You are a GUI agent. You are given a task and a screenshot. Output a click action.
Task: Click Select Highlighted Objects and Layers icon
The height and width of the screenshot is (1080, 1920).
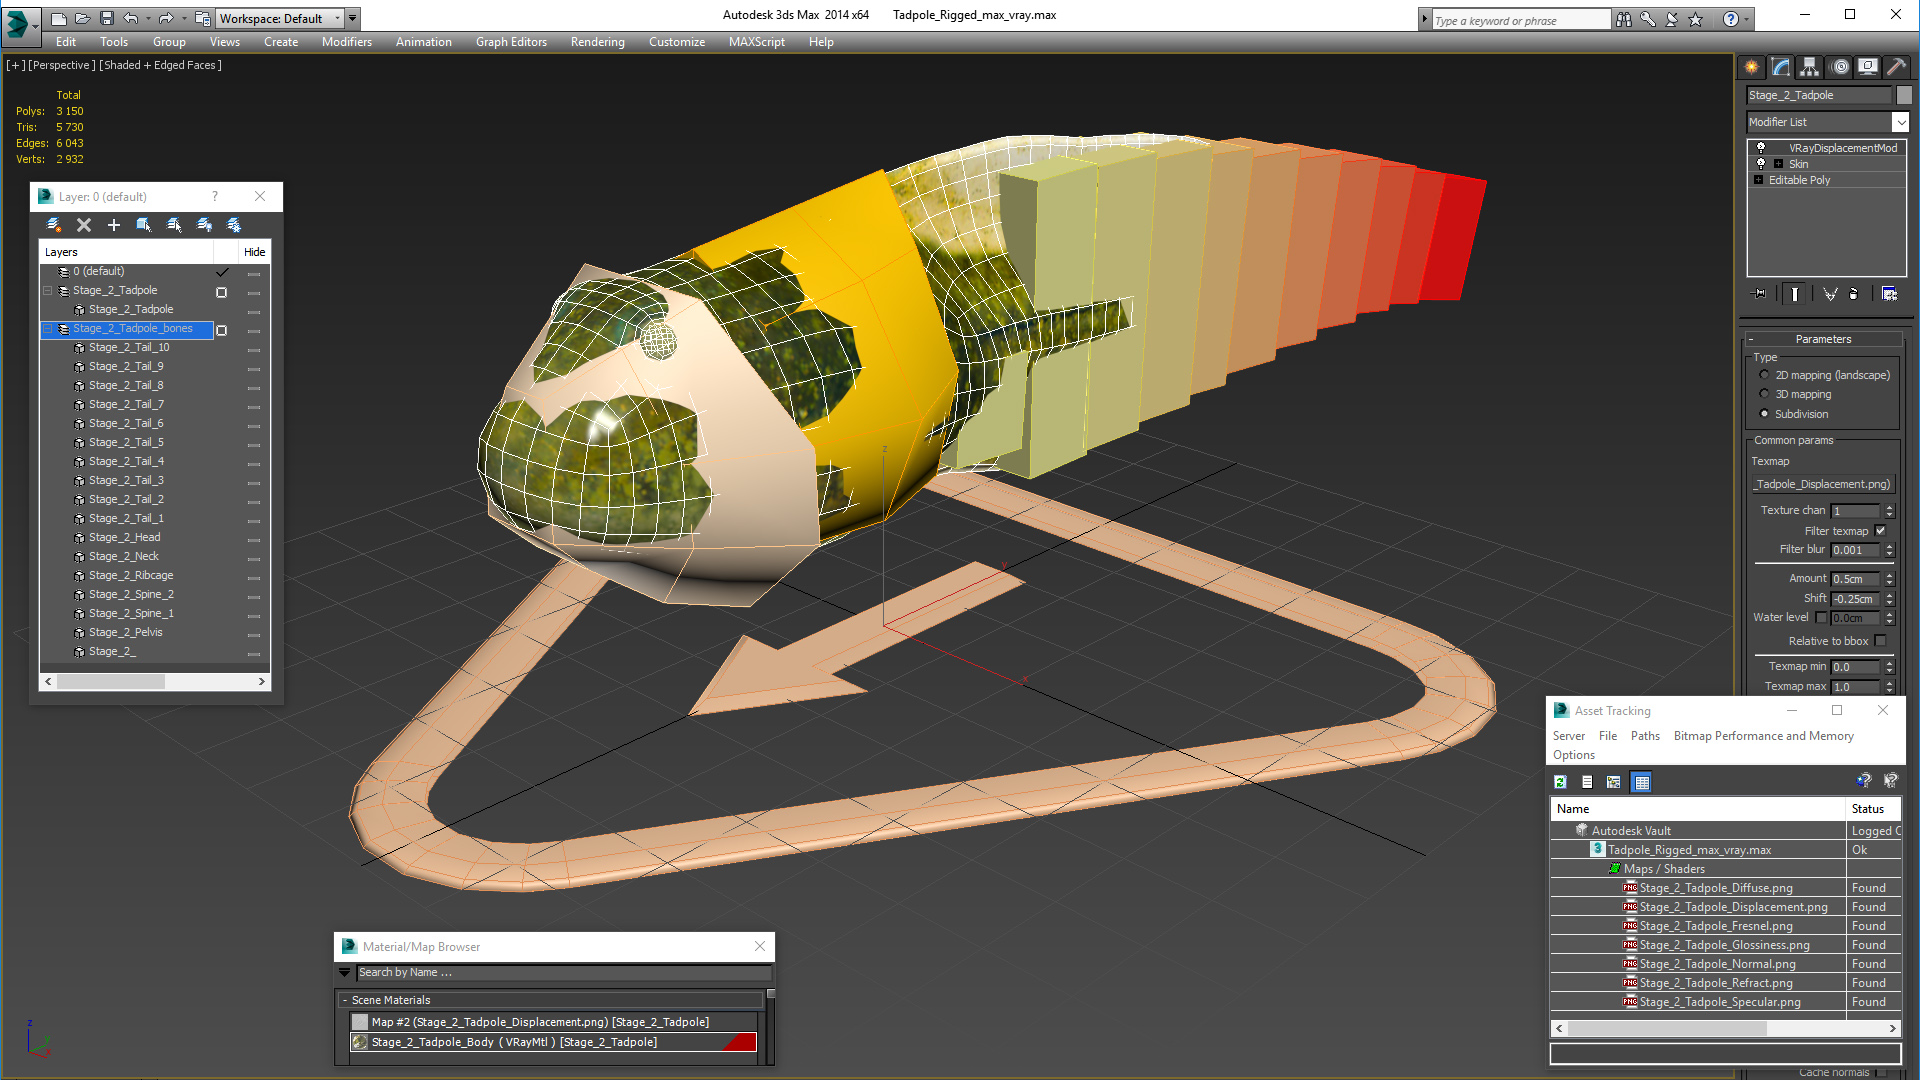coord(174,225)
